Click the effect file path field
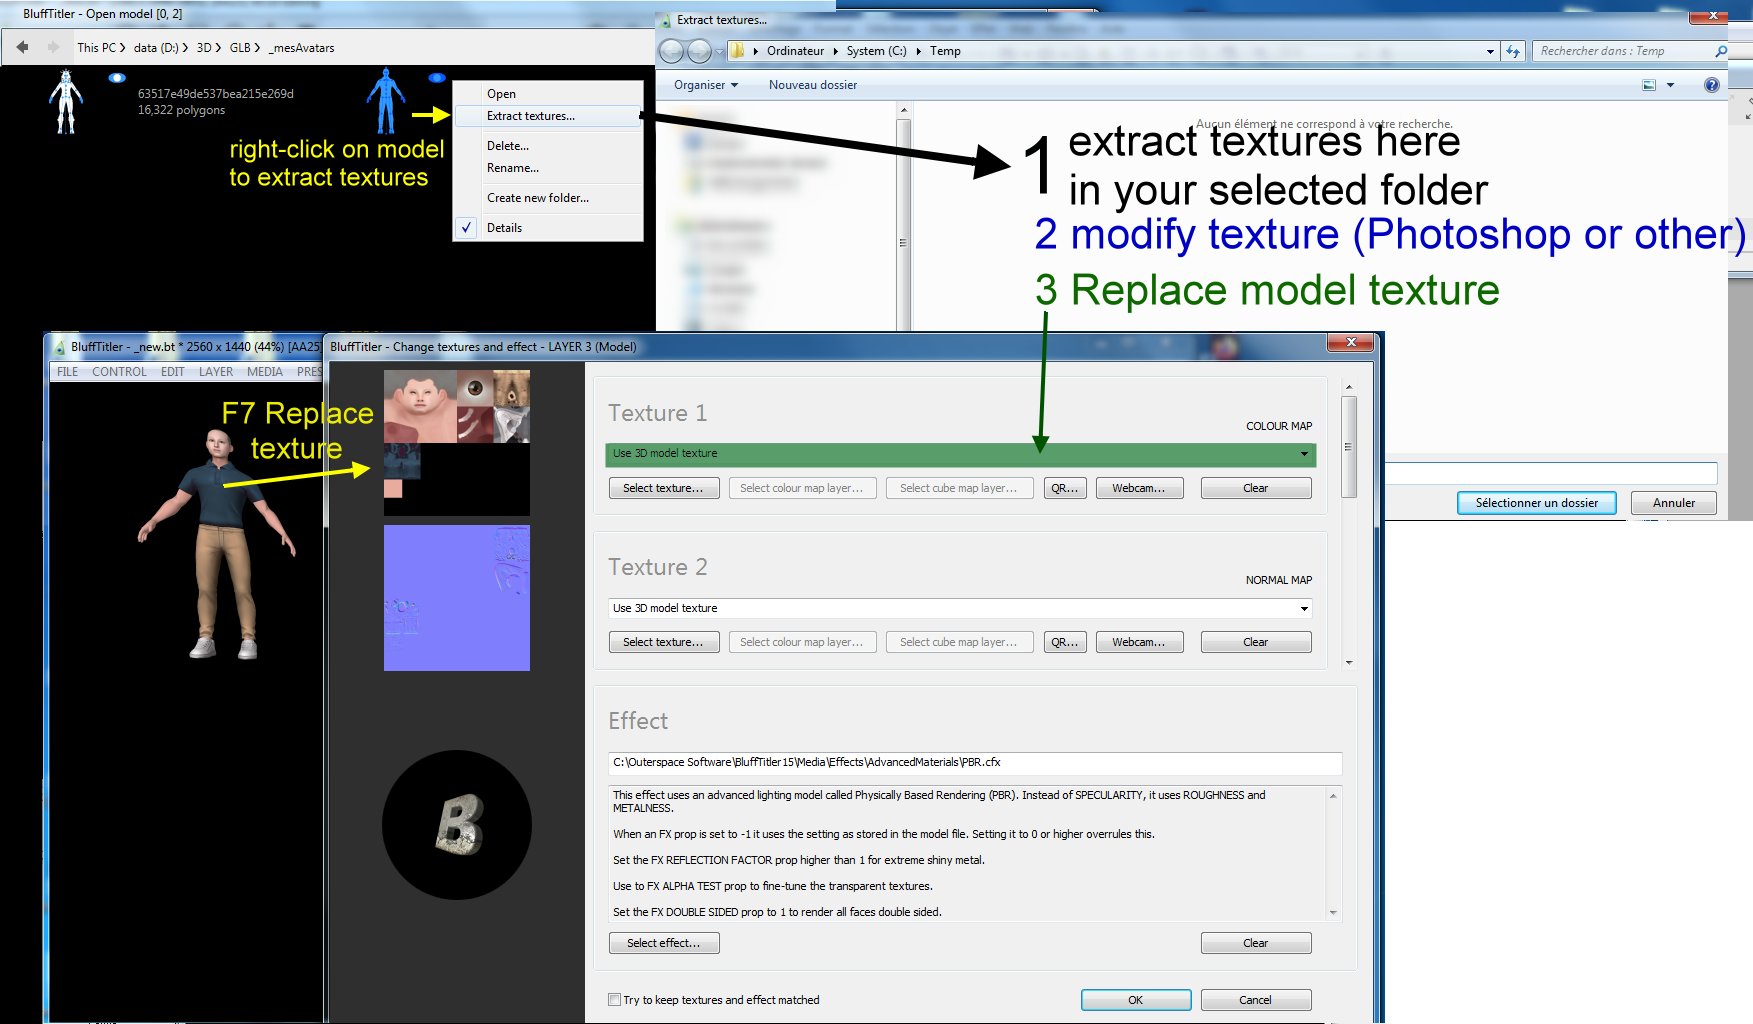 tap(974, 763)
